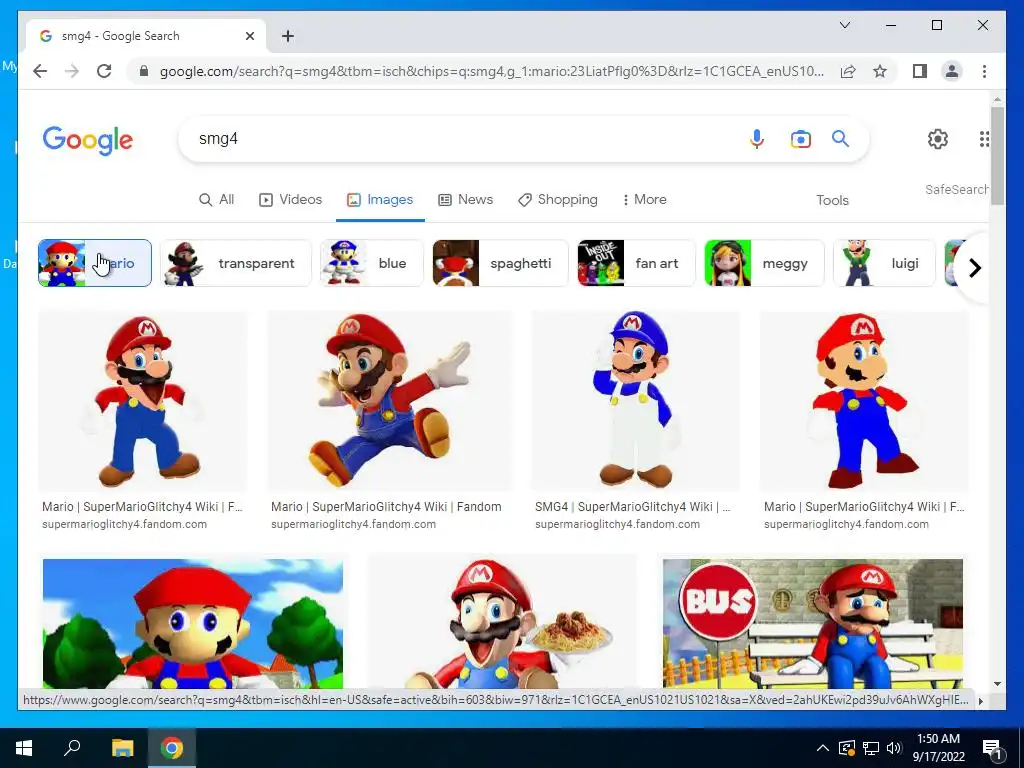Search by image with the camera icon
This screenshot has width=1024, height=768.
[x=801, y=138]
